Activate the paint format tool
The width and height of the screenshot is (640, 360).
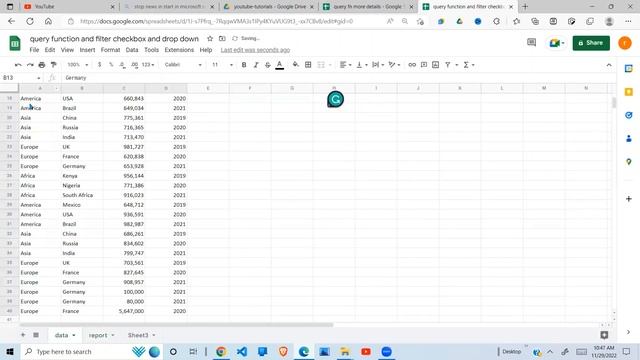click(53, 65)
